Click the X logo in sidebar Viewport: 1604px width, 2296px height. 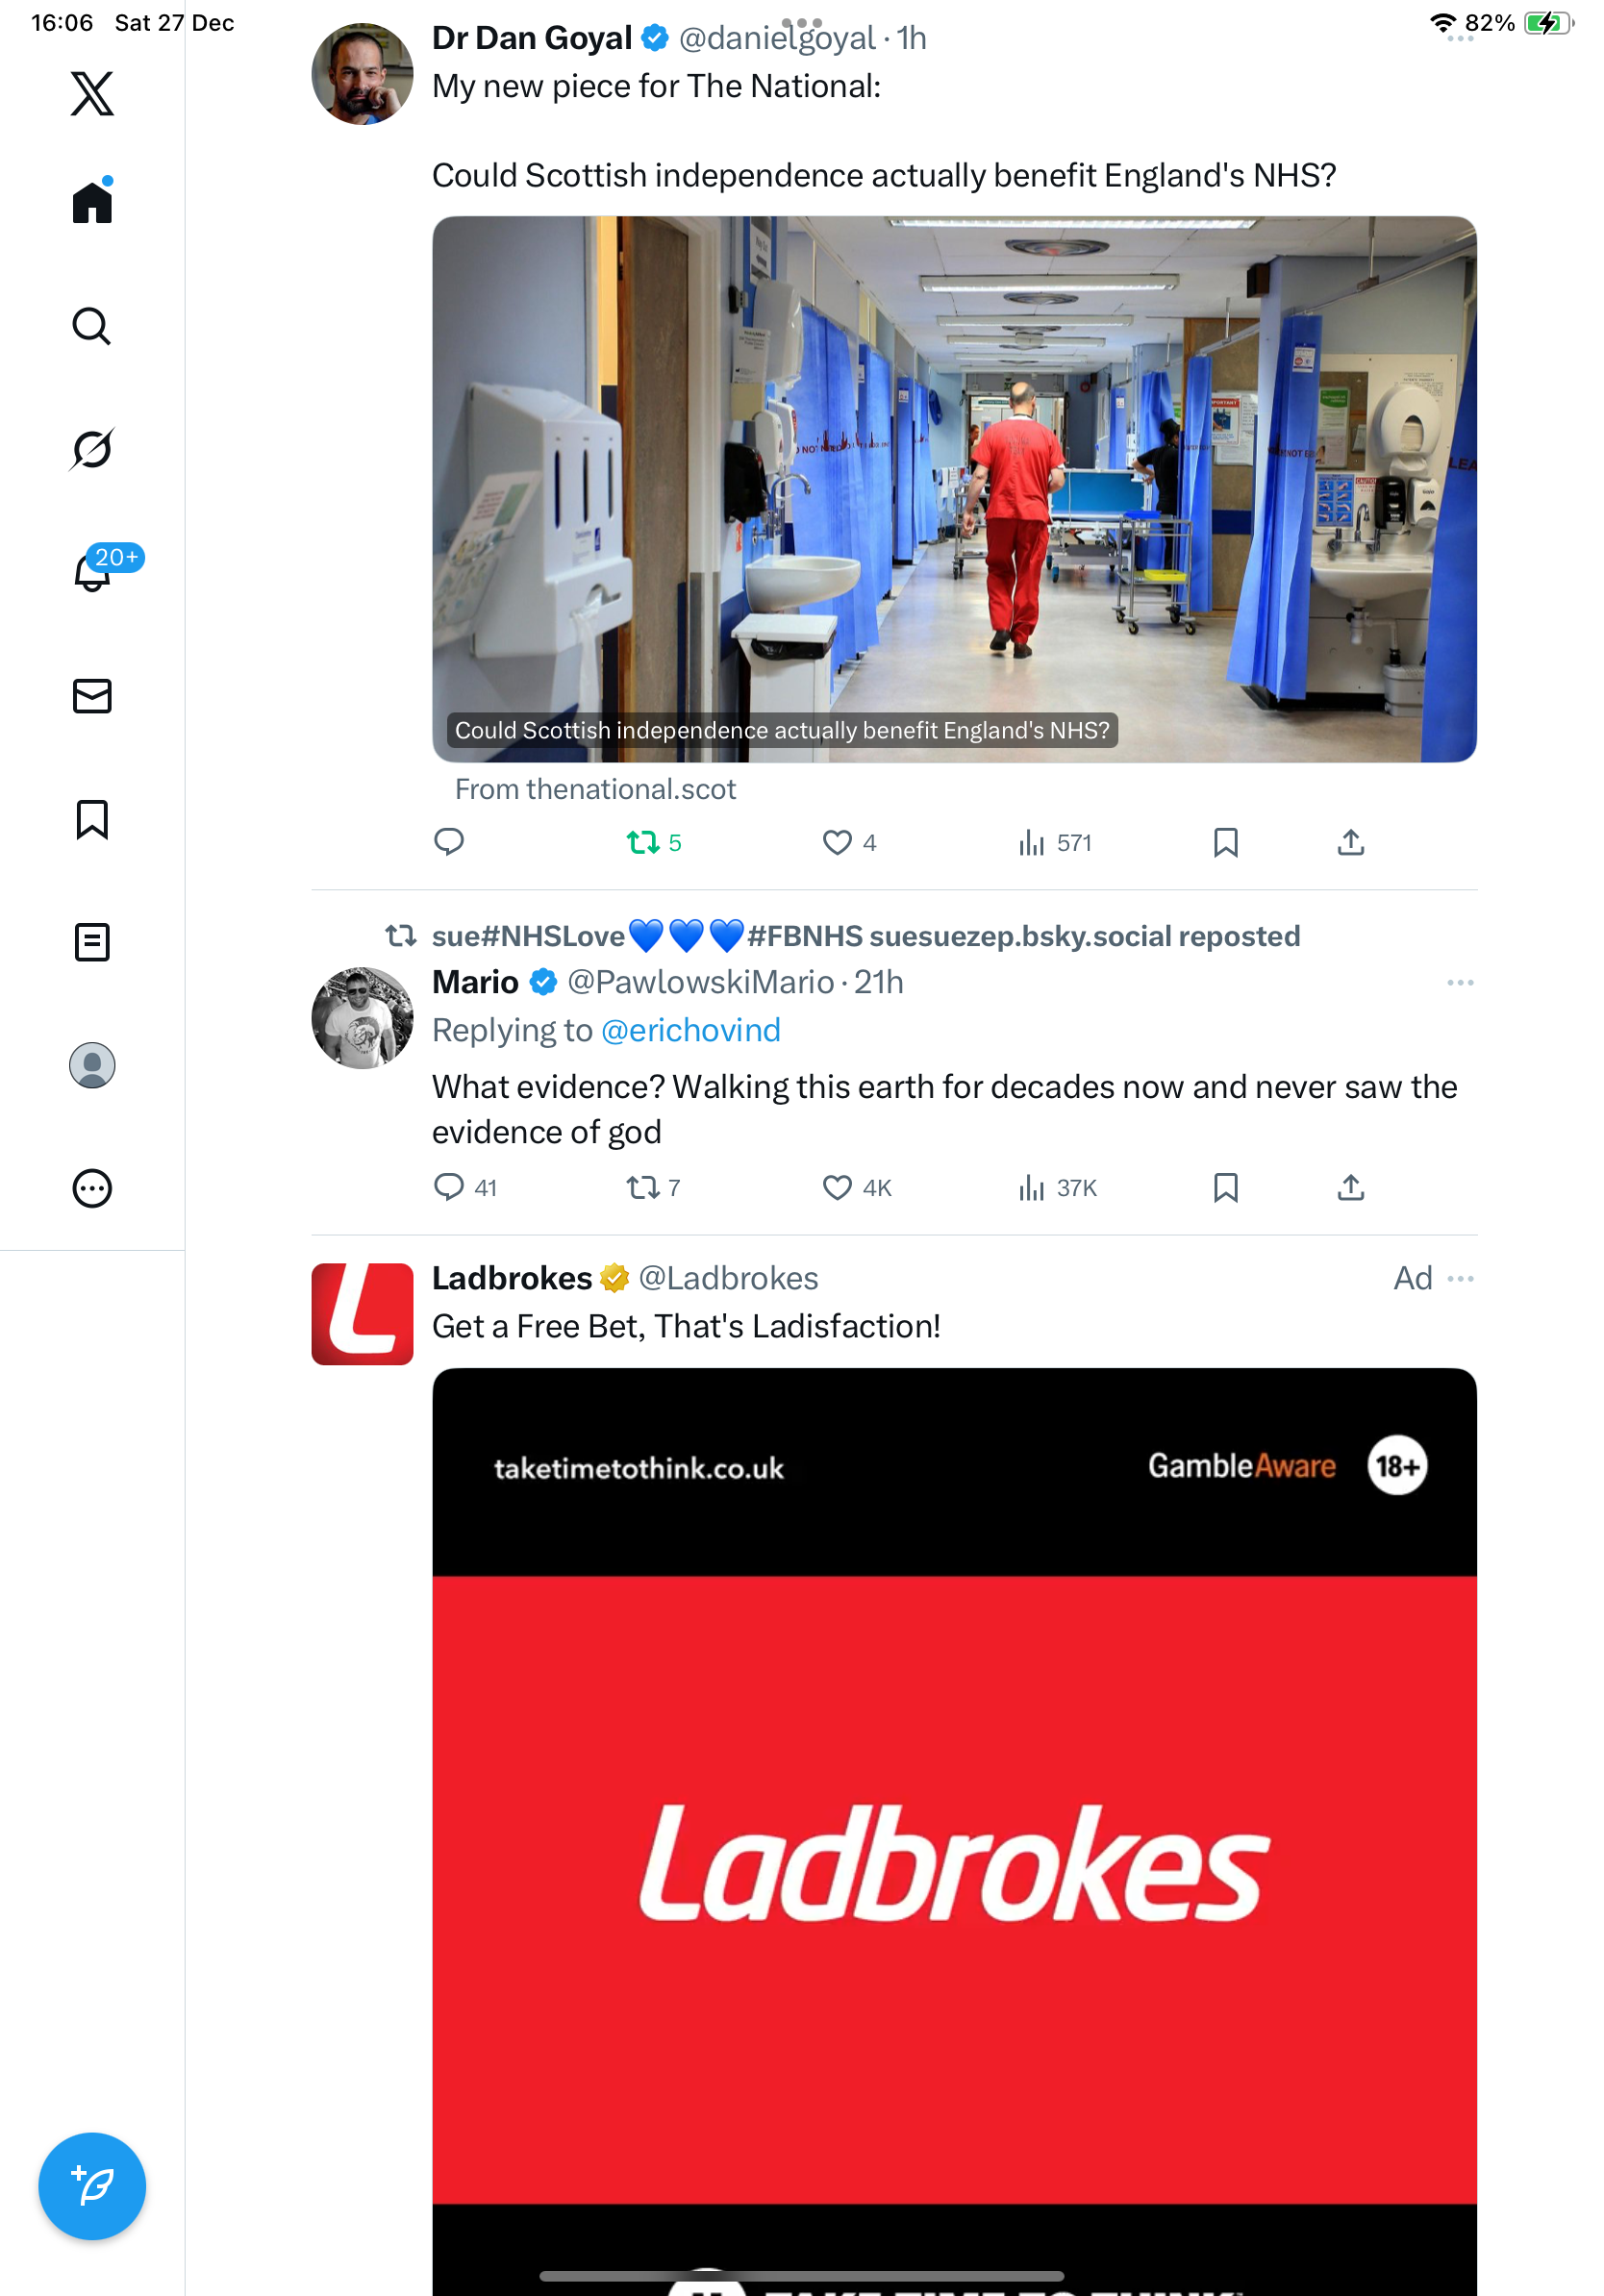pyautogui.click(x=92, y=94)
